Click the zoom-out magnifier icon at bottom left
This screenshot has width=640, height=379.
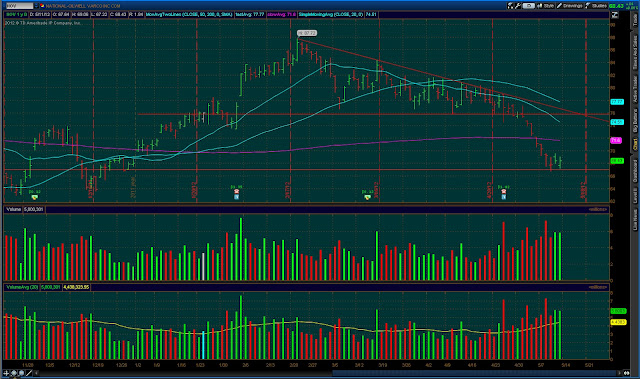coord(21,373)
